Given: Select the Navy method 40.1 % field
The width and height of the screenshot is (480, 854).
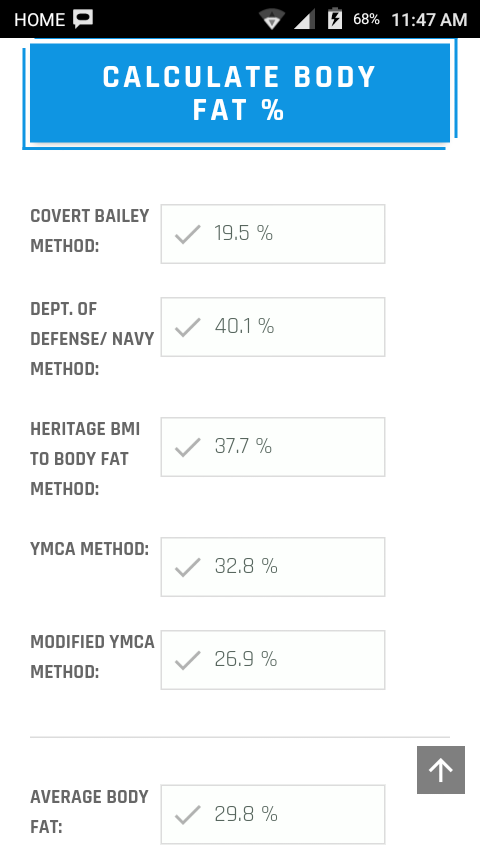Looking at the screenshot, I should (x=273, y=327).
